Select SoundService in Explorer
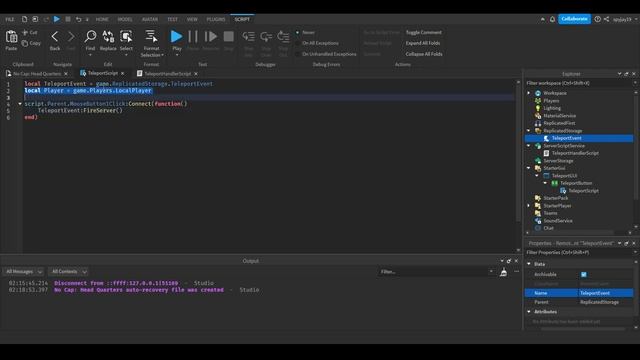 (x=558, y=221)
